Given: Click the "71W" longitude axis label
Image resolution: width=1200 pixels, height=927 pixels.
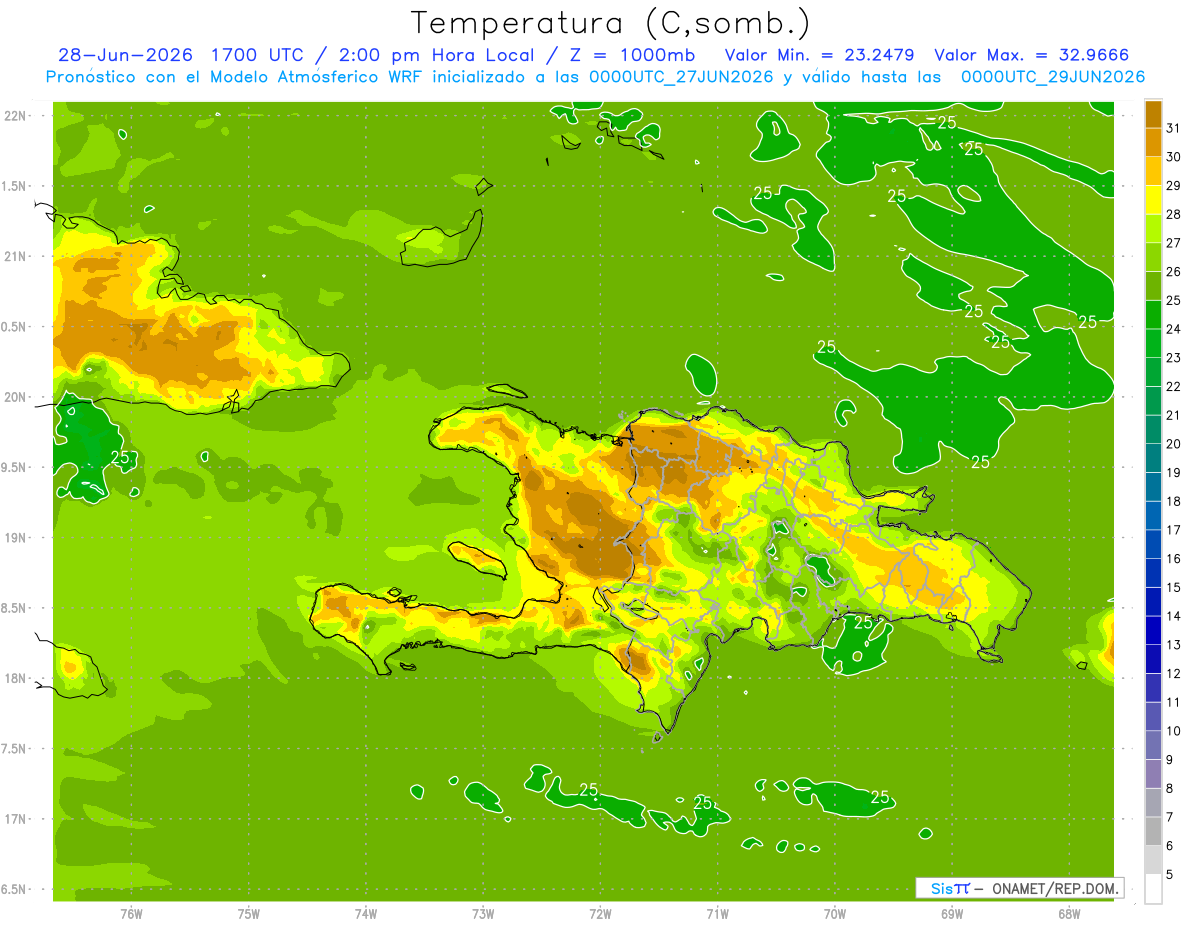Looking at the screenshot, I should (718, 914).
